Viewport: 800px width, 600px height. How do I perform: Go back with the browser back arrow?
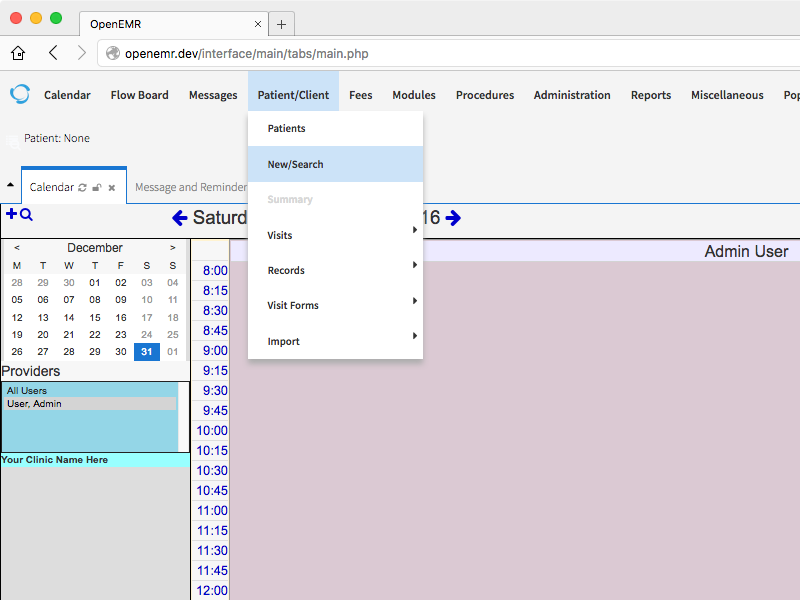[53, 53]
